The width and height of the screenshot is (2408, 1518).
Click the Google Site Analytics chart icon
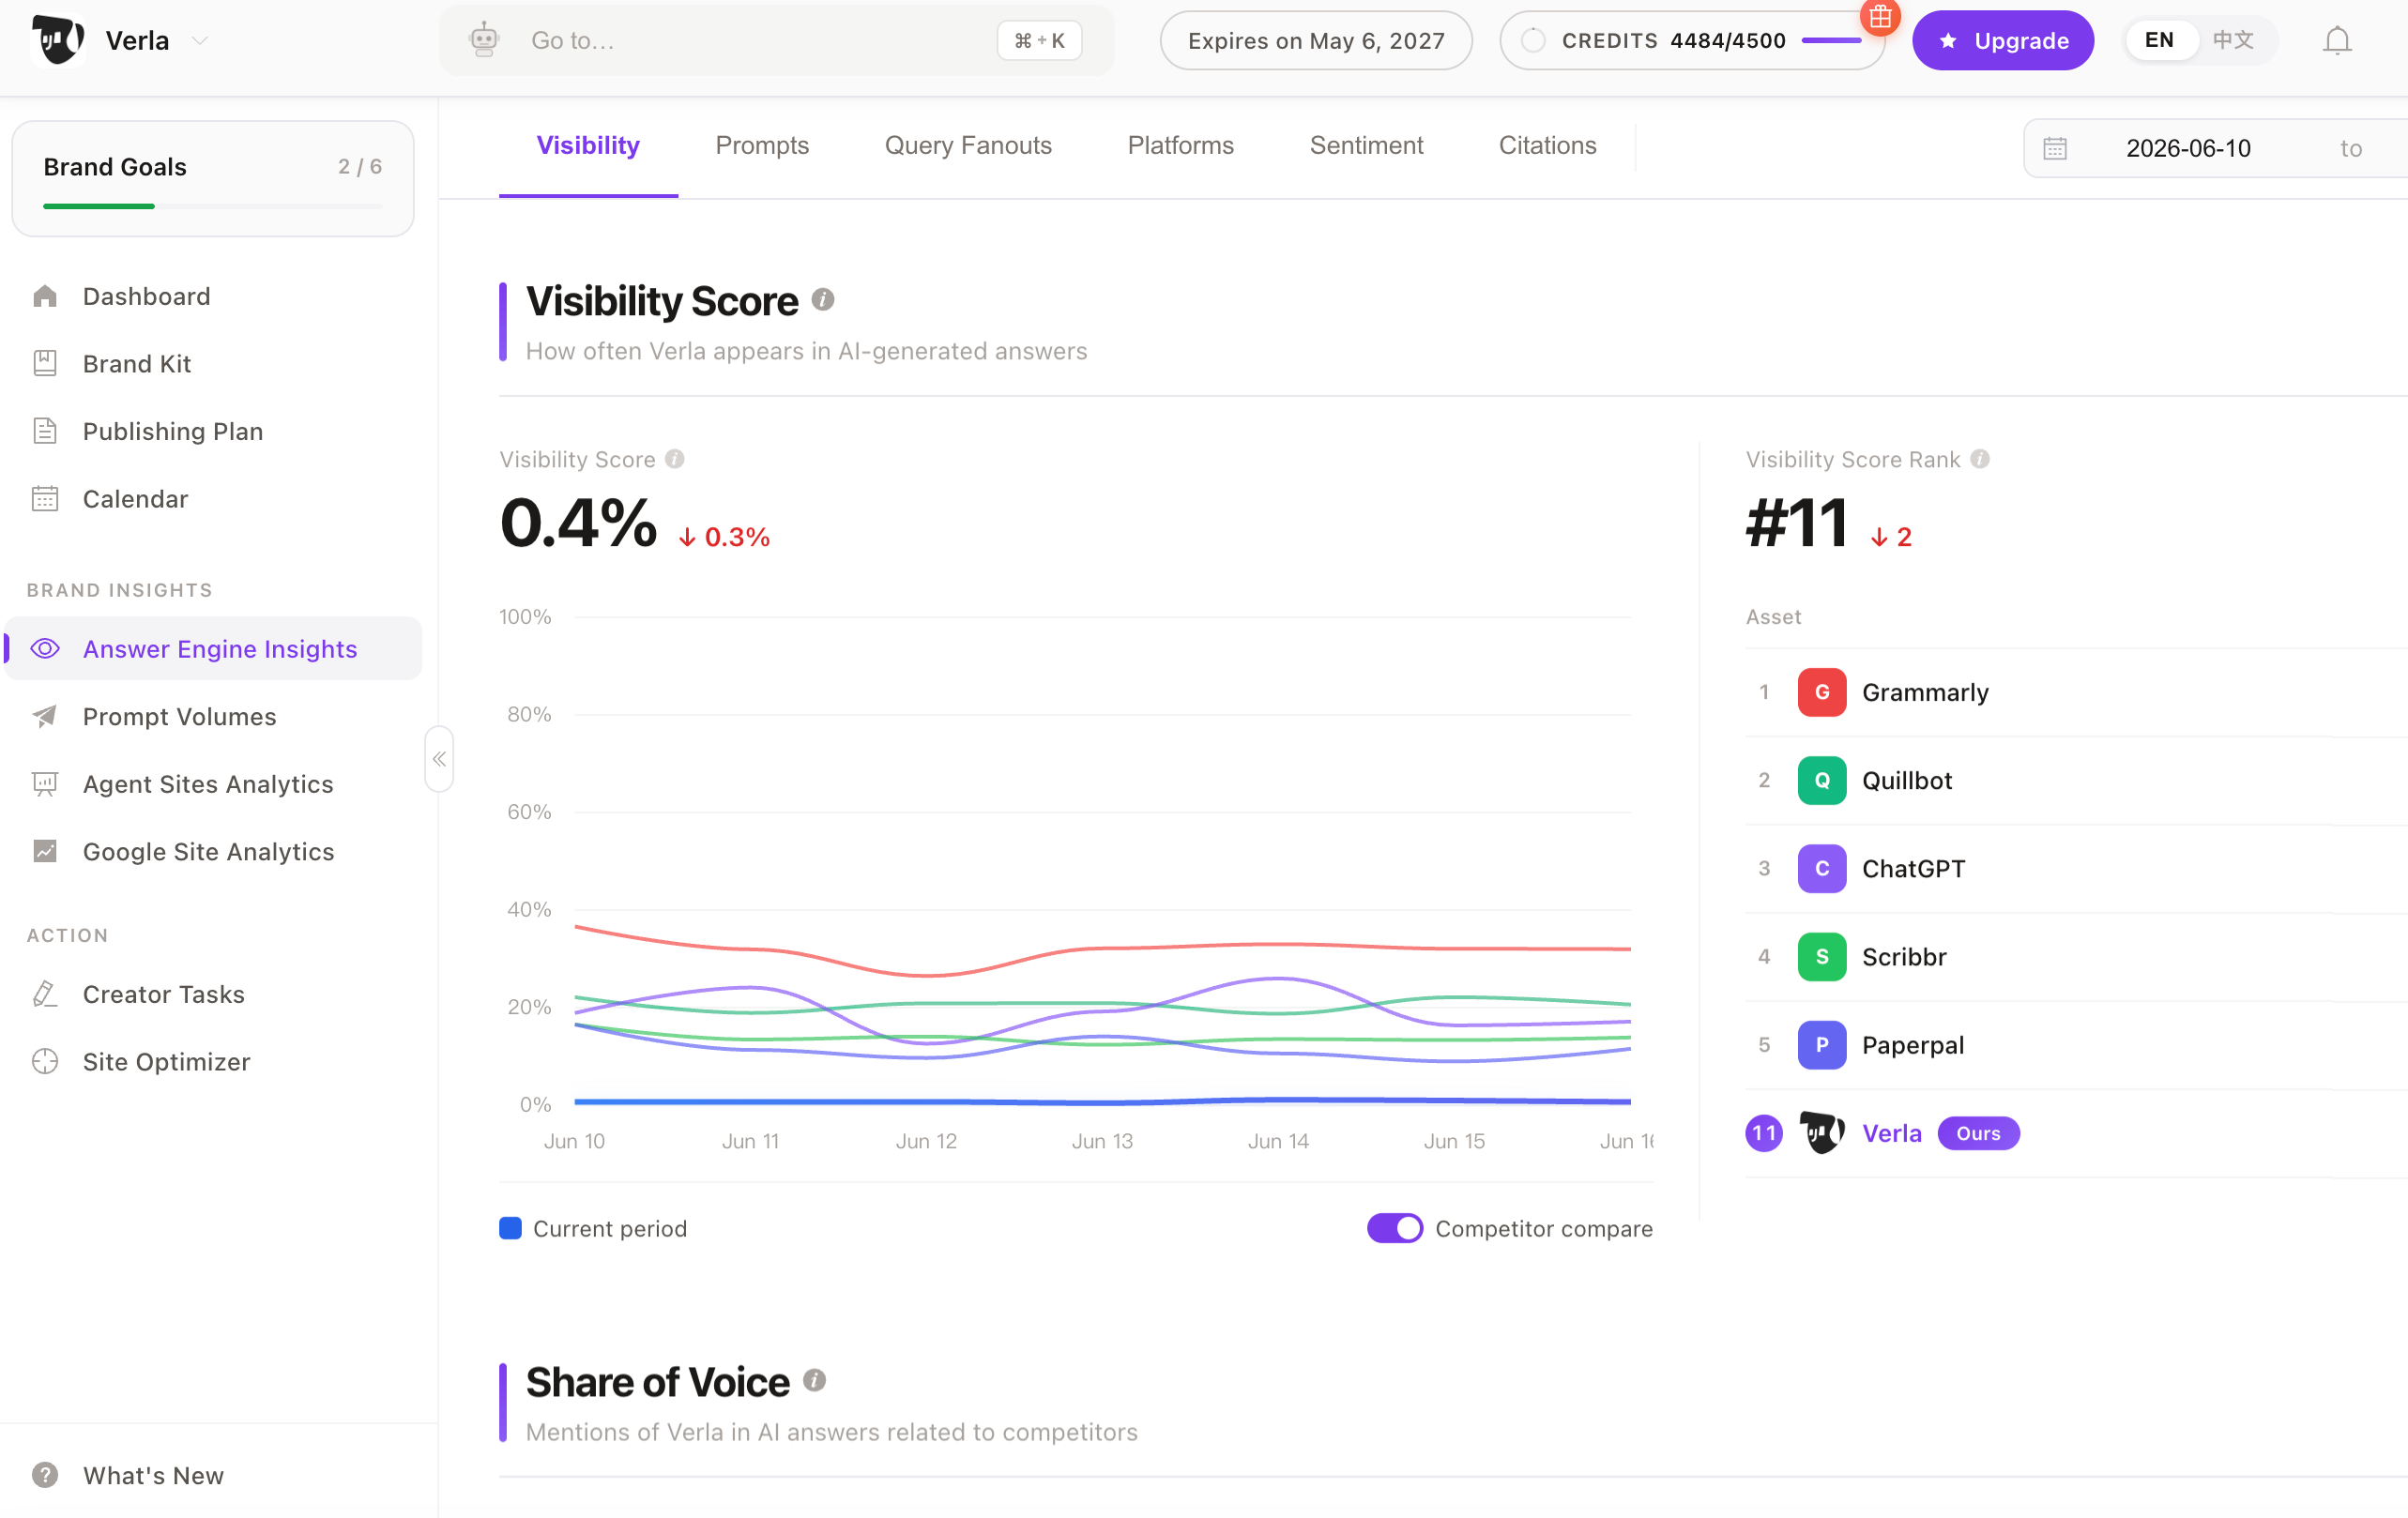tap(45, 851)
